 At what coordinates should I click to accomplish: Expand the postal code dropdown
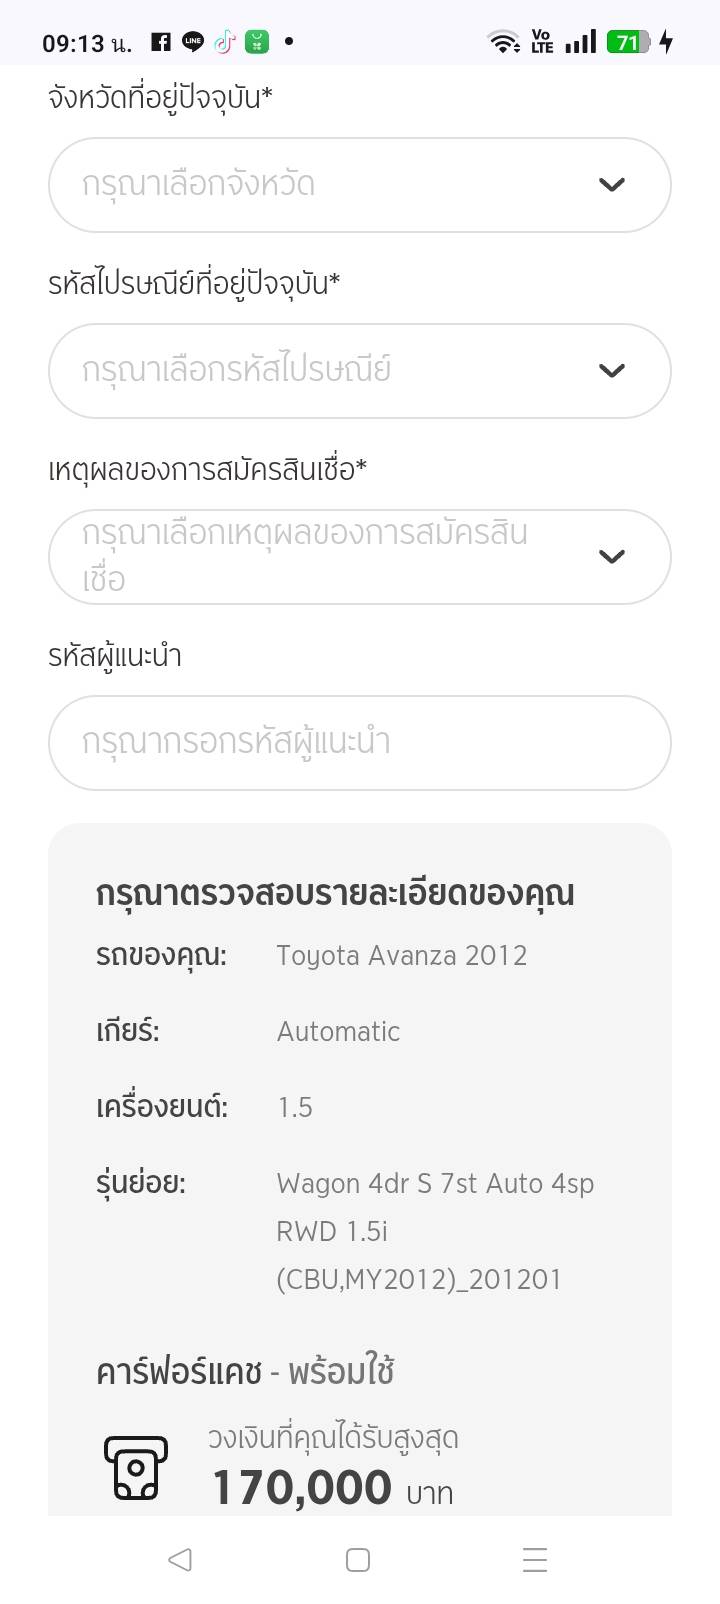(330, 371)
